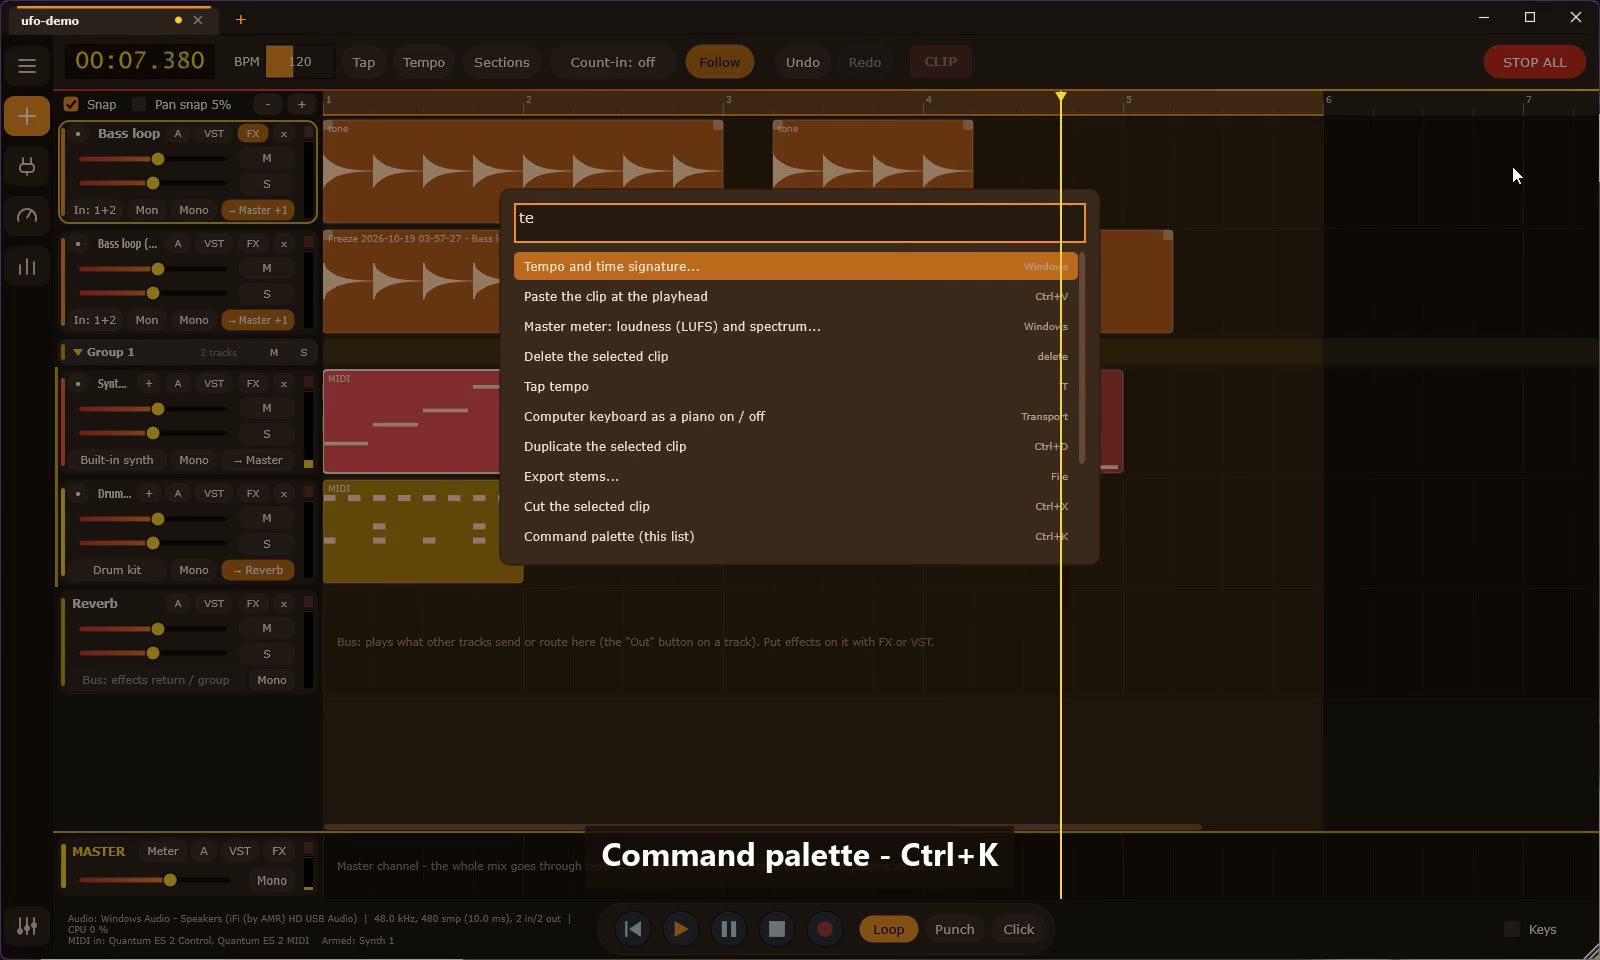The image size is (1600, 960).
Task: Choose Paste the clip at the playhead
Action: [x=796, y=296]
